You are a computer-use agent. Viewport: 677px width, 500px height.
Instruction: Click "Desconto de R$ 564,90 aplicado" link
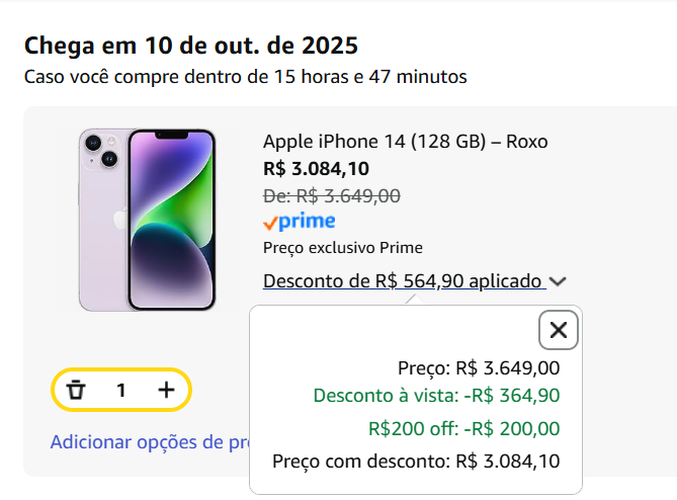point(403,282)
